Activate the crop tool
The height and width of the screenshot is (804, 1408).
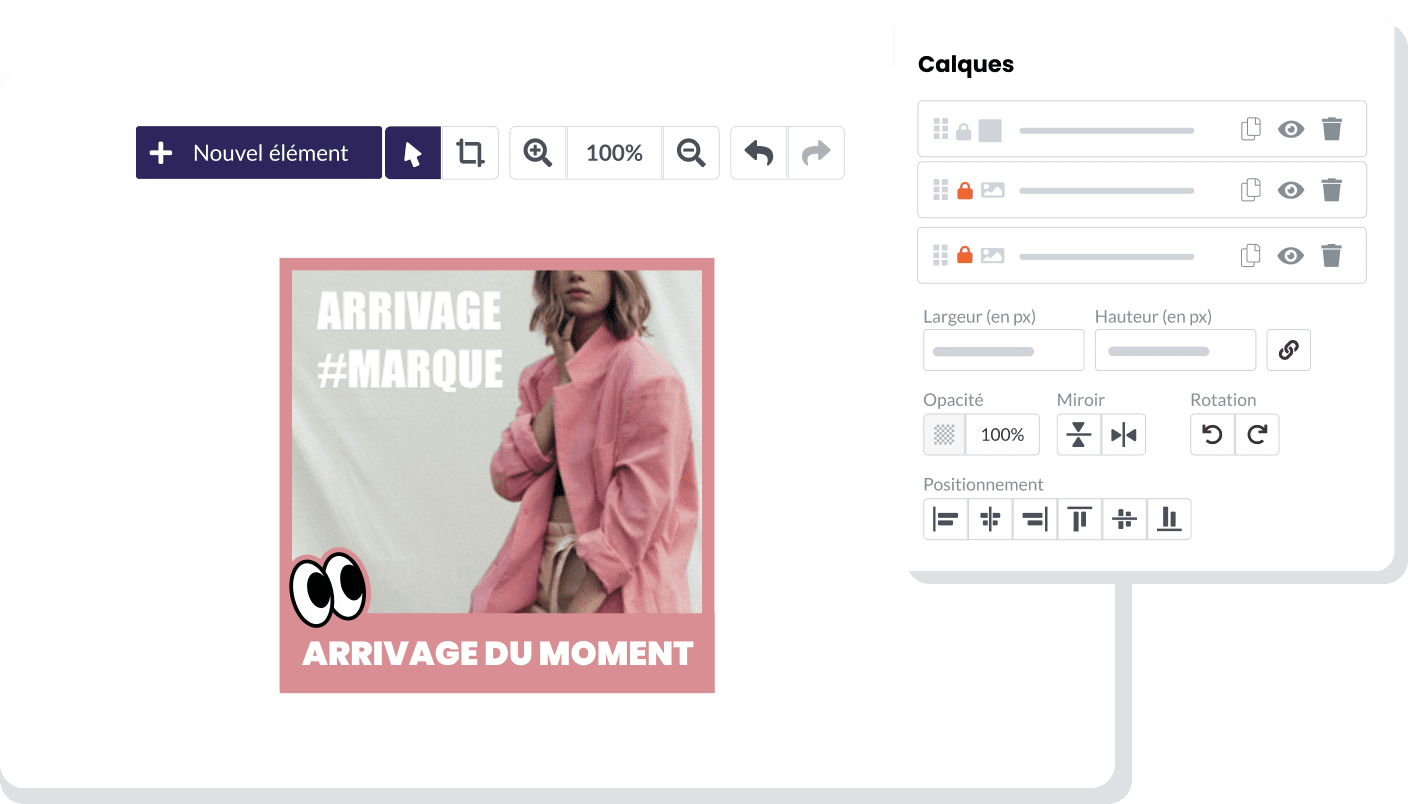(x=470, y=152)
